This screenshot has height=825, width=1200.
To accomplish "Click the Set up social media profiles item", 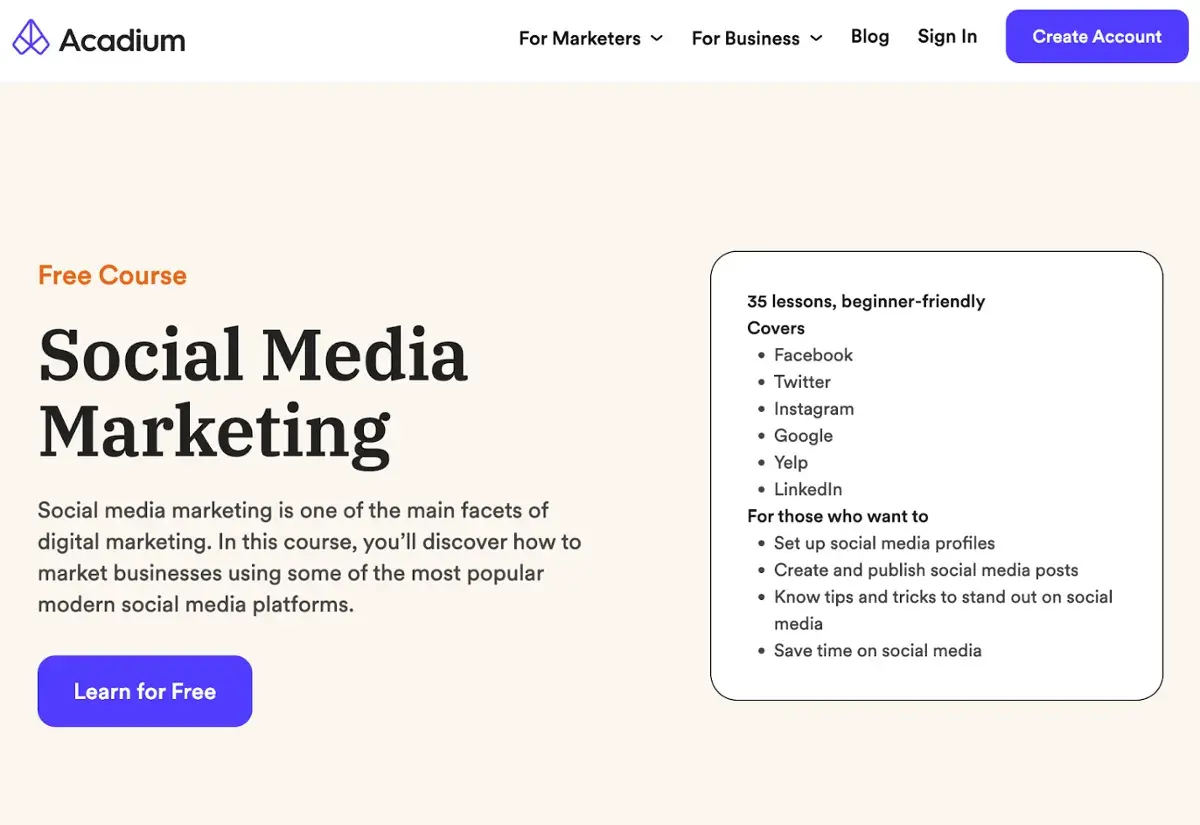I will [x=884, y=543].
